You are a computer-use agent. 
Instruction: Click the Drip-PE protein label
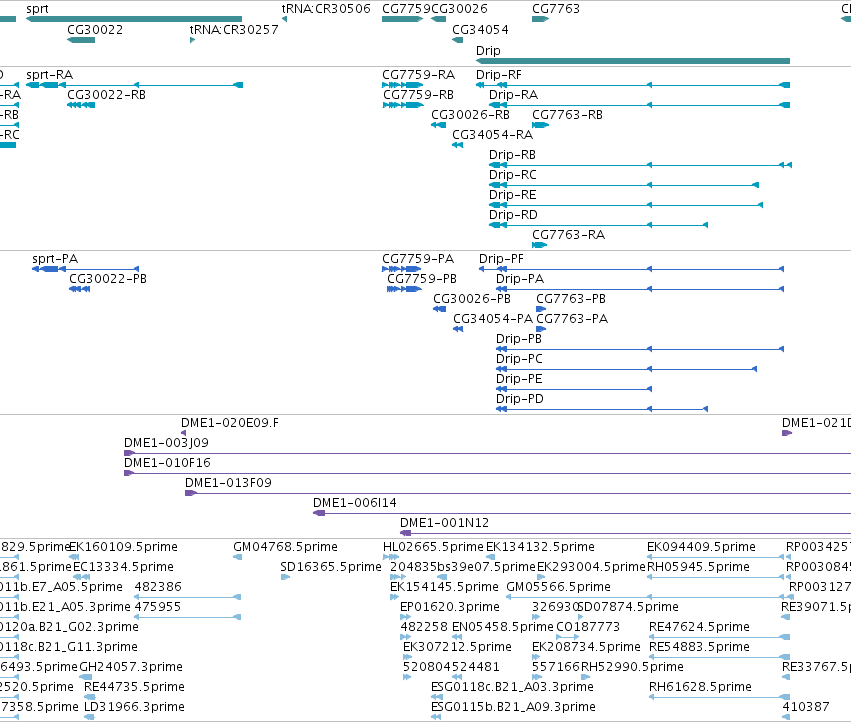coord(519,378)
